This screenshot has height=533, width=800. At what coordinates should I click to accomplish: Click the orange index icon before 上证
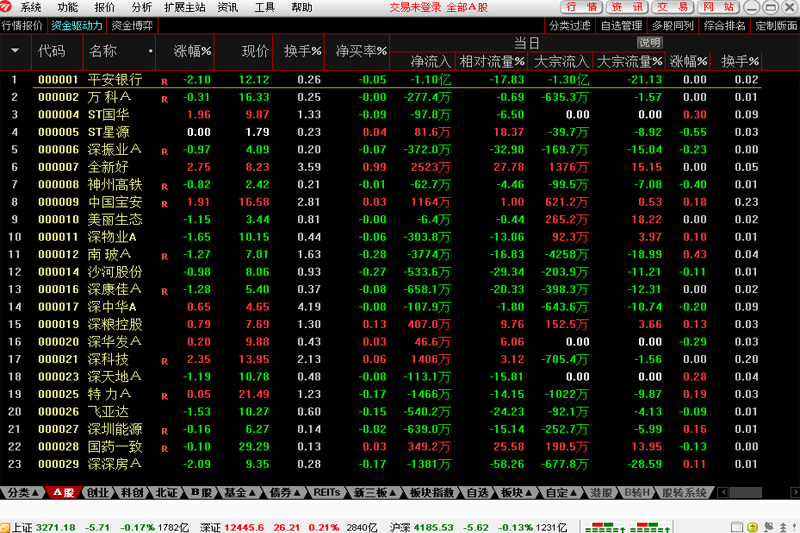5,527
